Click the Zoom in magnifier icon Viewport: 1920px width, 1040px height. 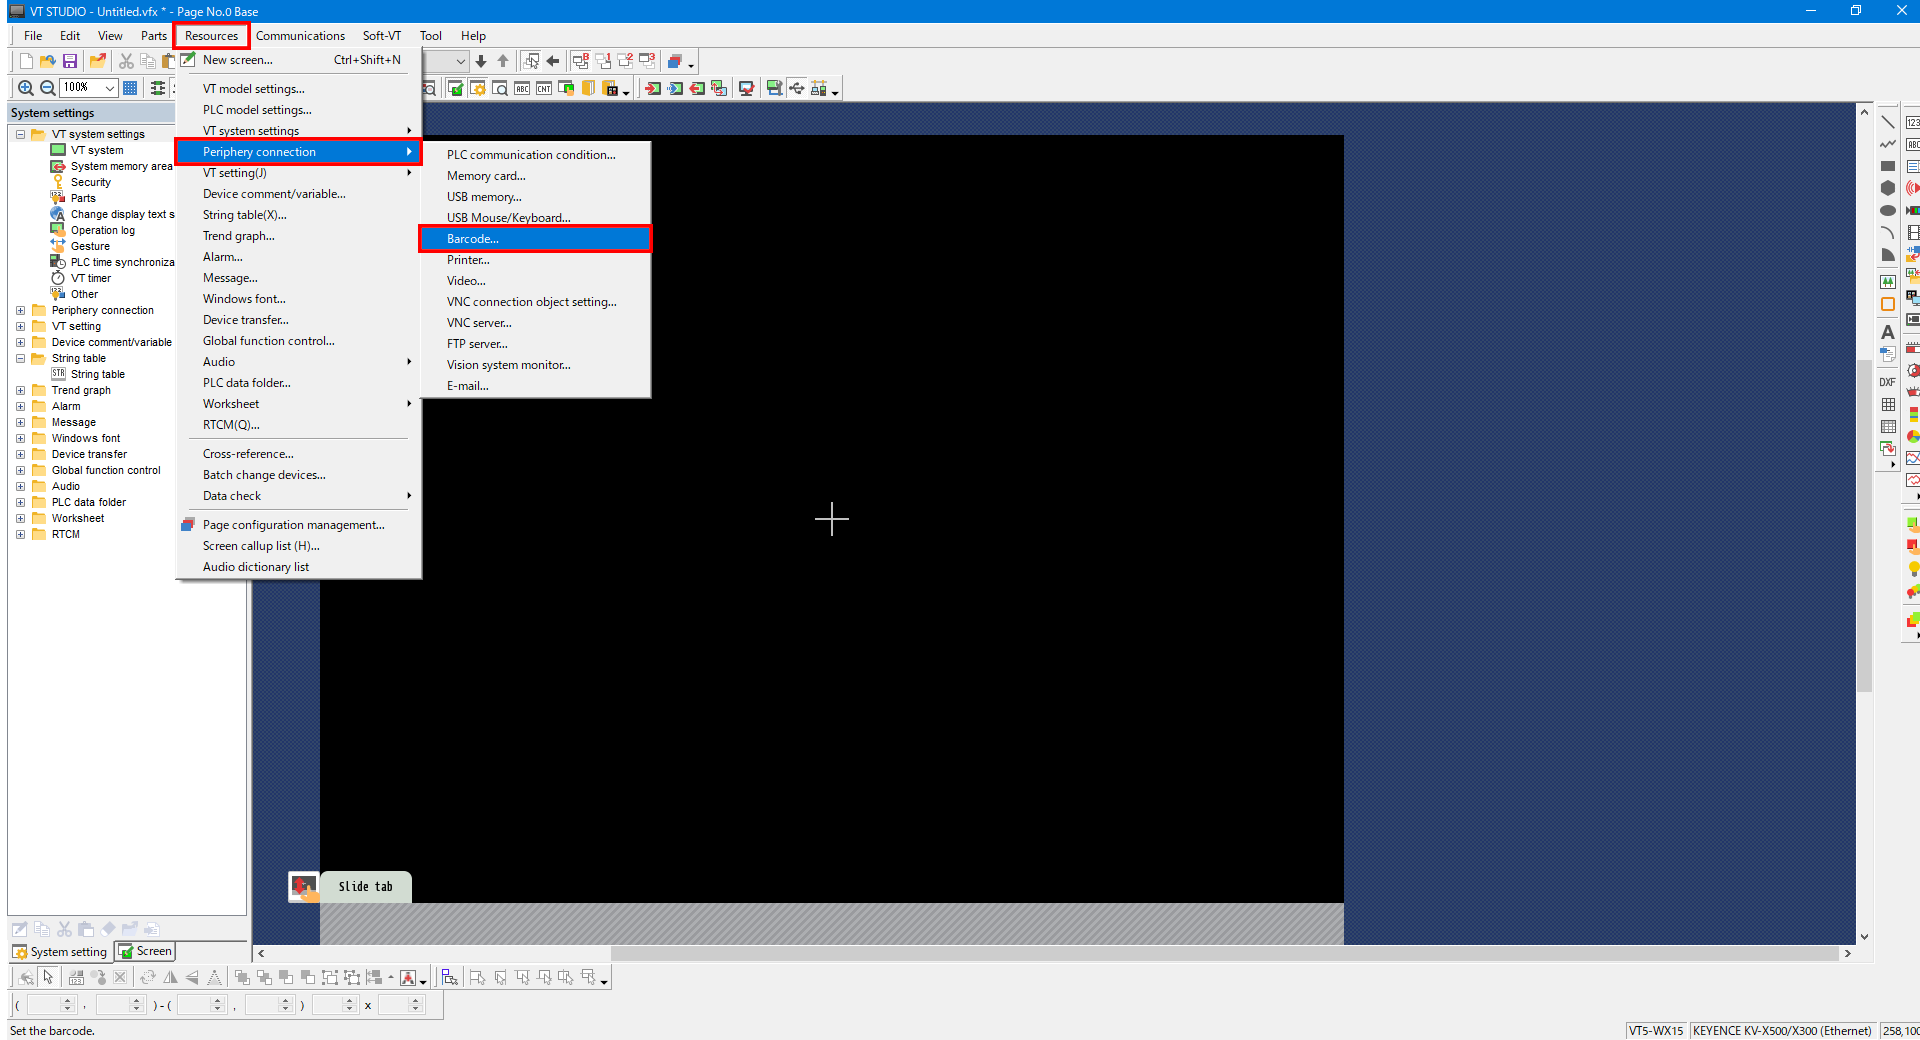tap(26, 88)
